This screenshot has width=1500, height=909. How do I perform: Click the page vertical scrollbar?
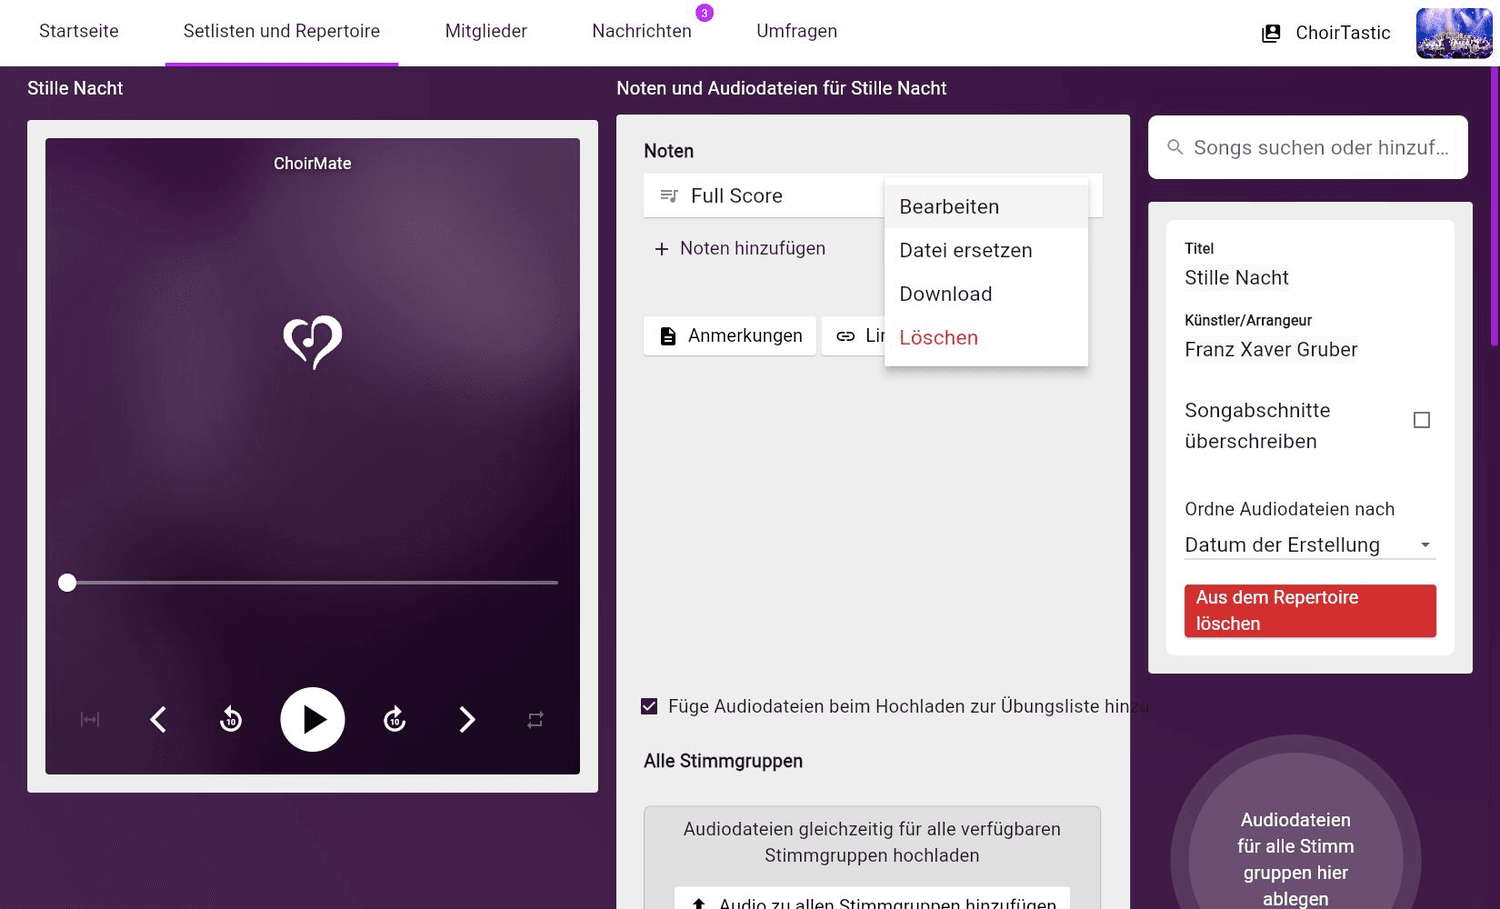[1495, 207]
